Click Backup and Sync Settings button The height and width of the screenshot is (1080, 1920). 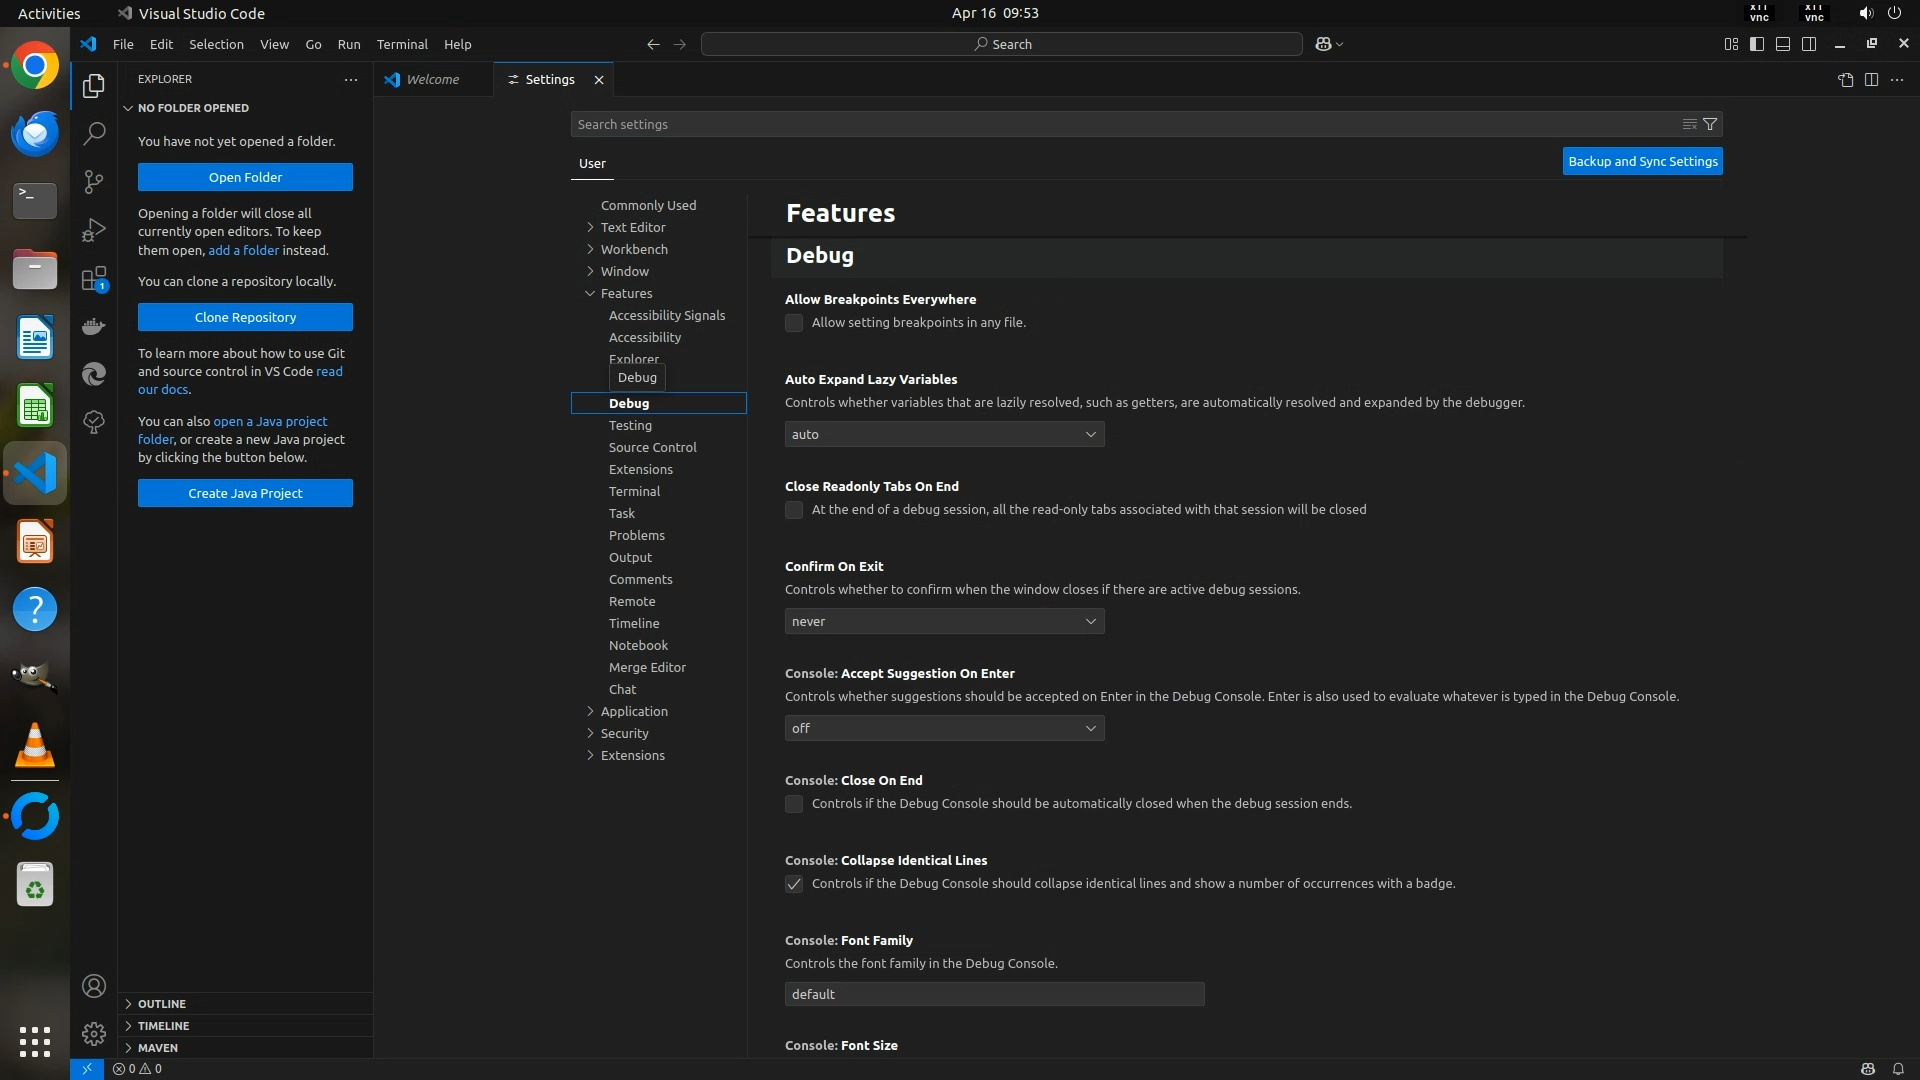tap(1642, 161)
